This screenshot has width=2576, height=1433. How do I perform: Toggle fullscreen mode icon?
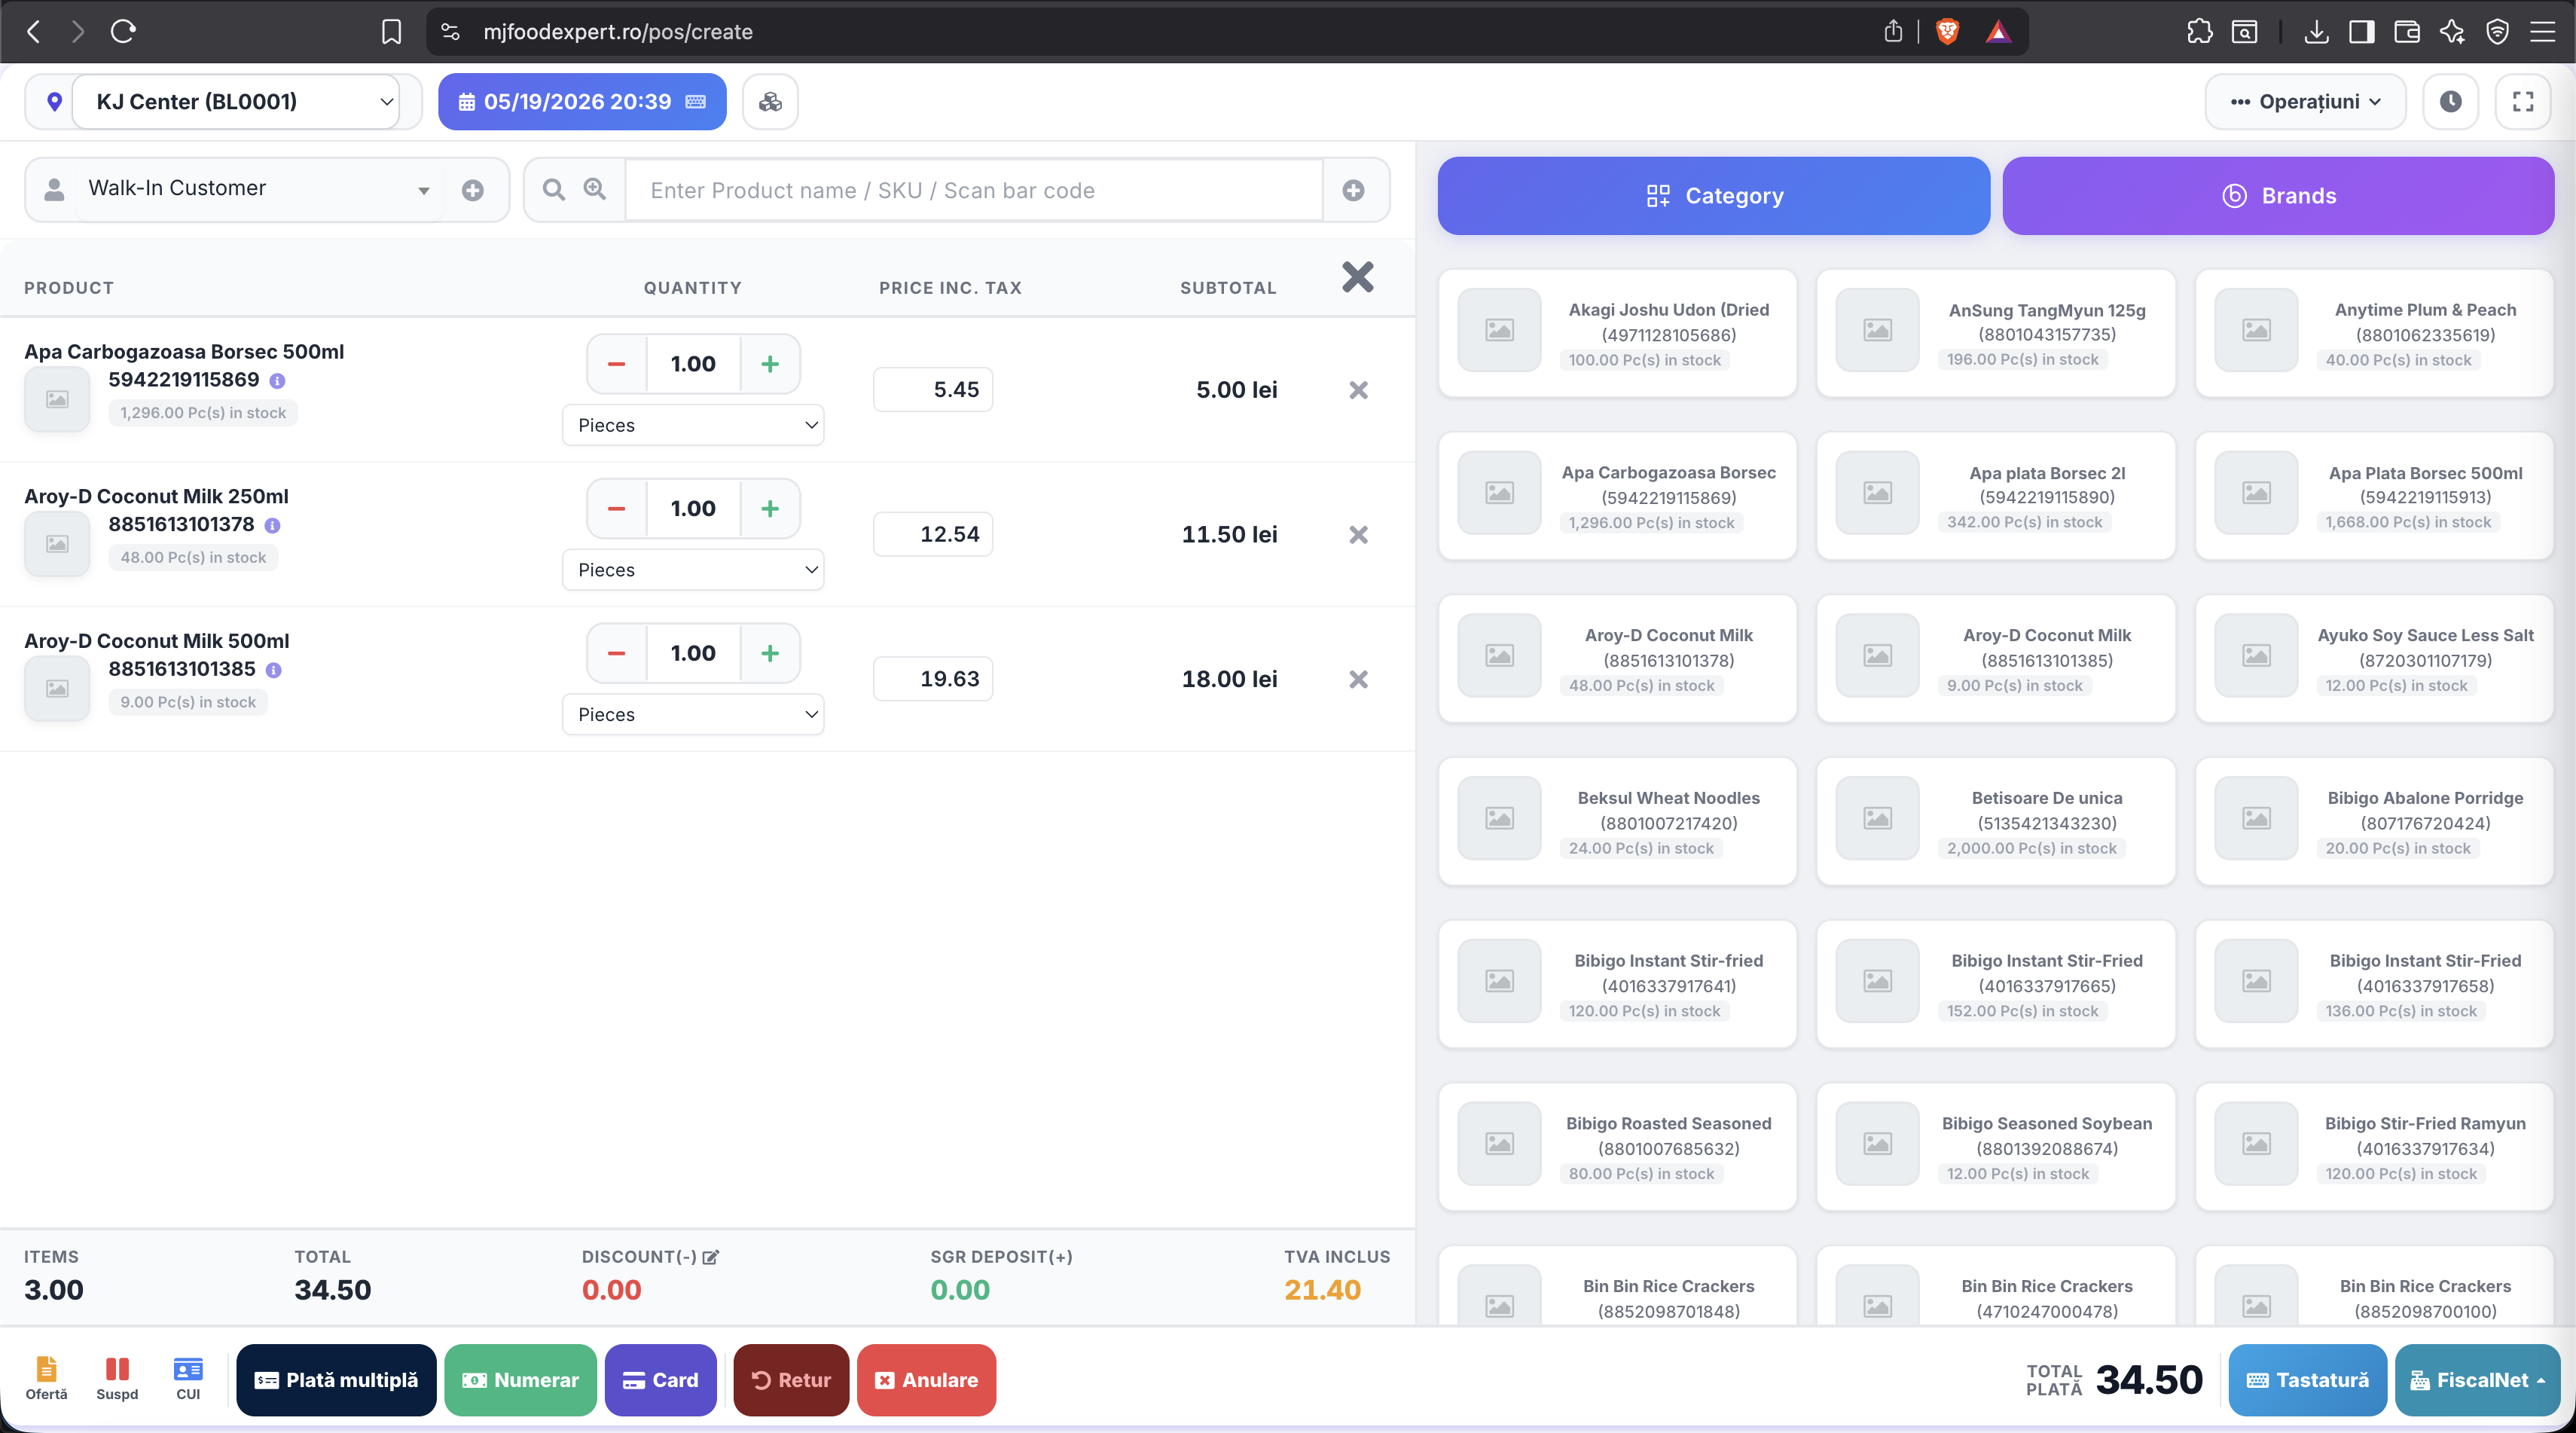2522,101
